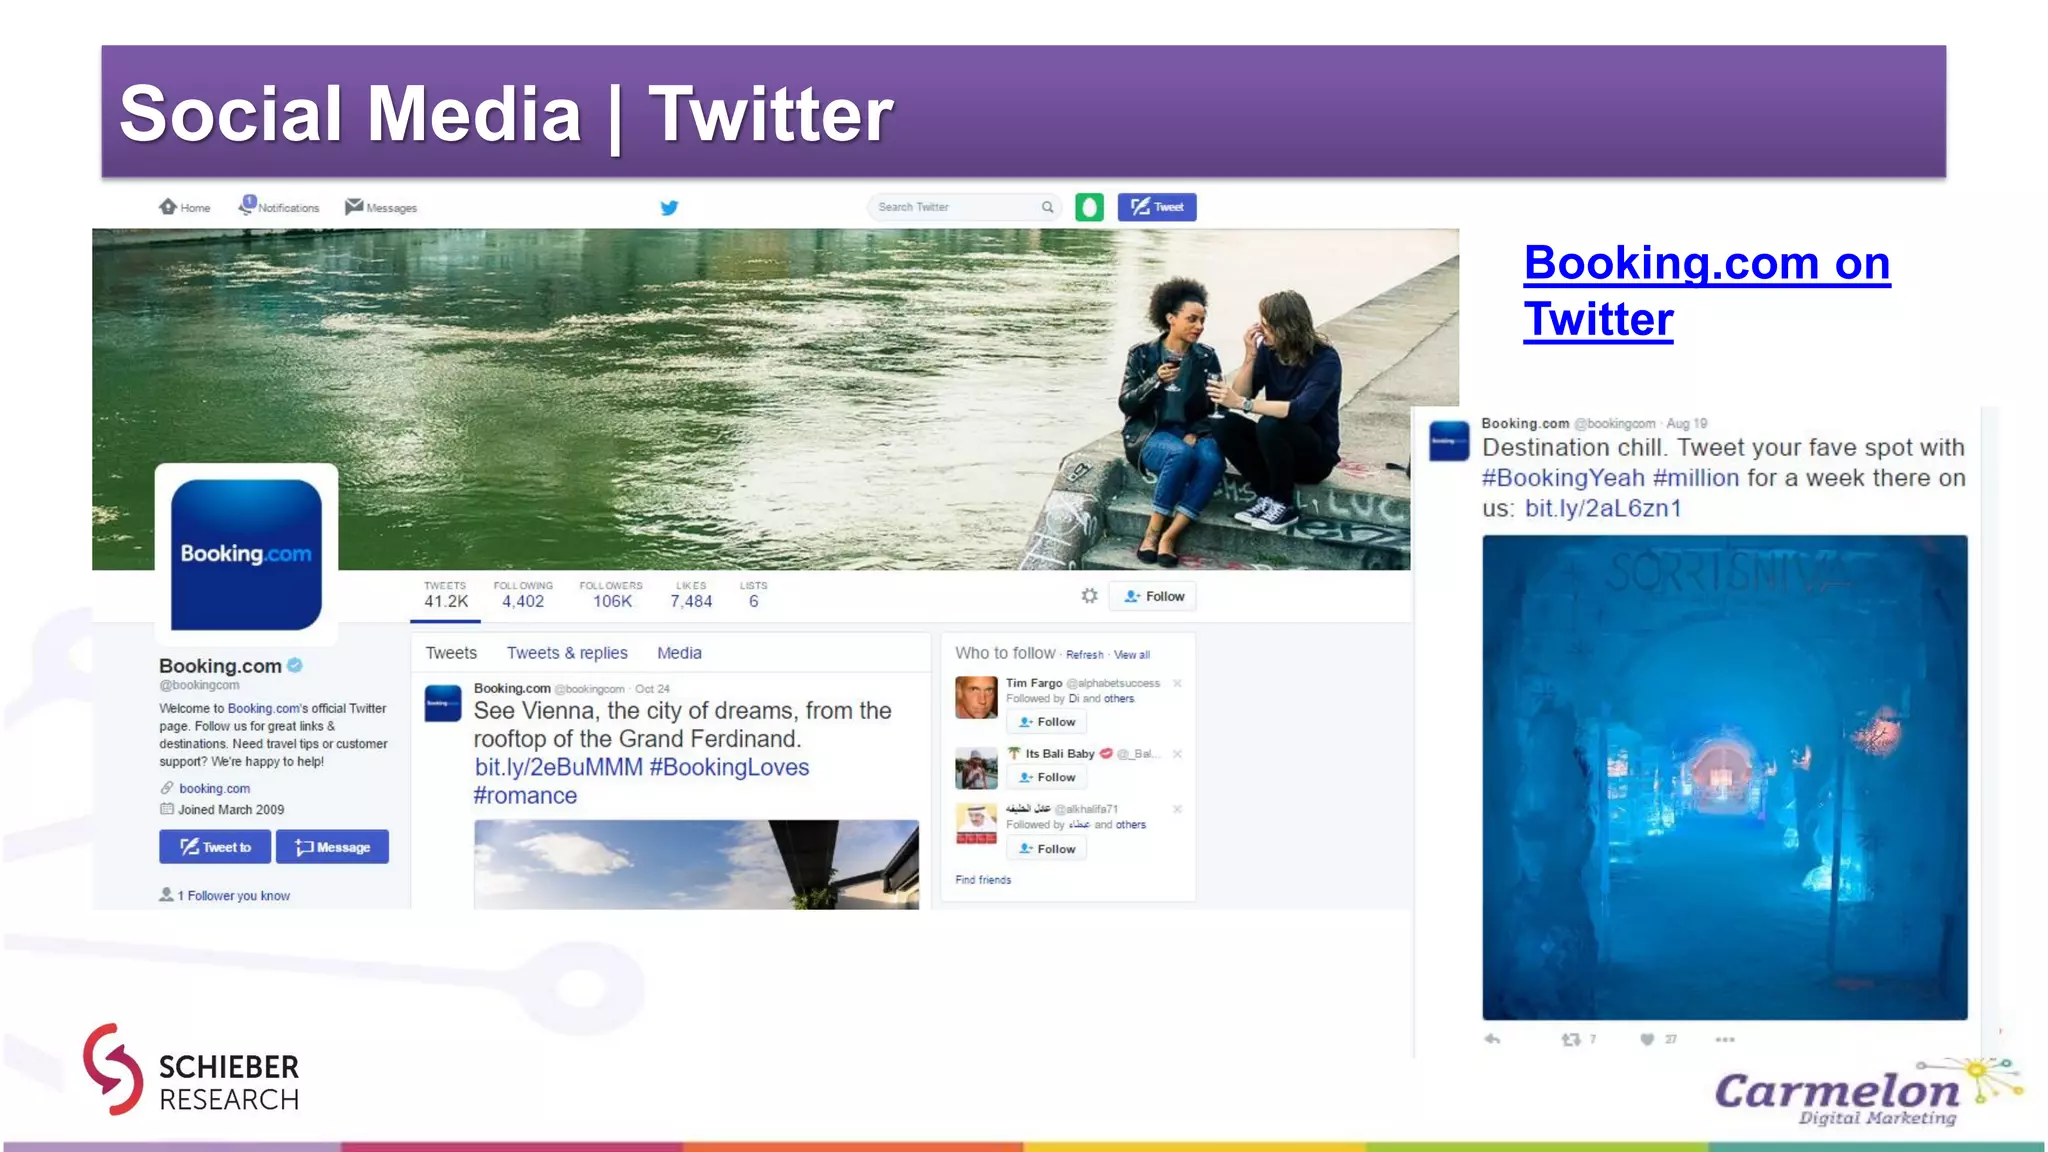Switch to the Tweets tab
2048x1152 pixels.
(451, 653)
